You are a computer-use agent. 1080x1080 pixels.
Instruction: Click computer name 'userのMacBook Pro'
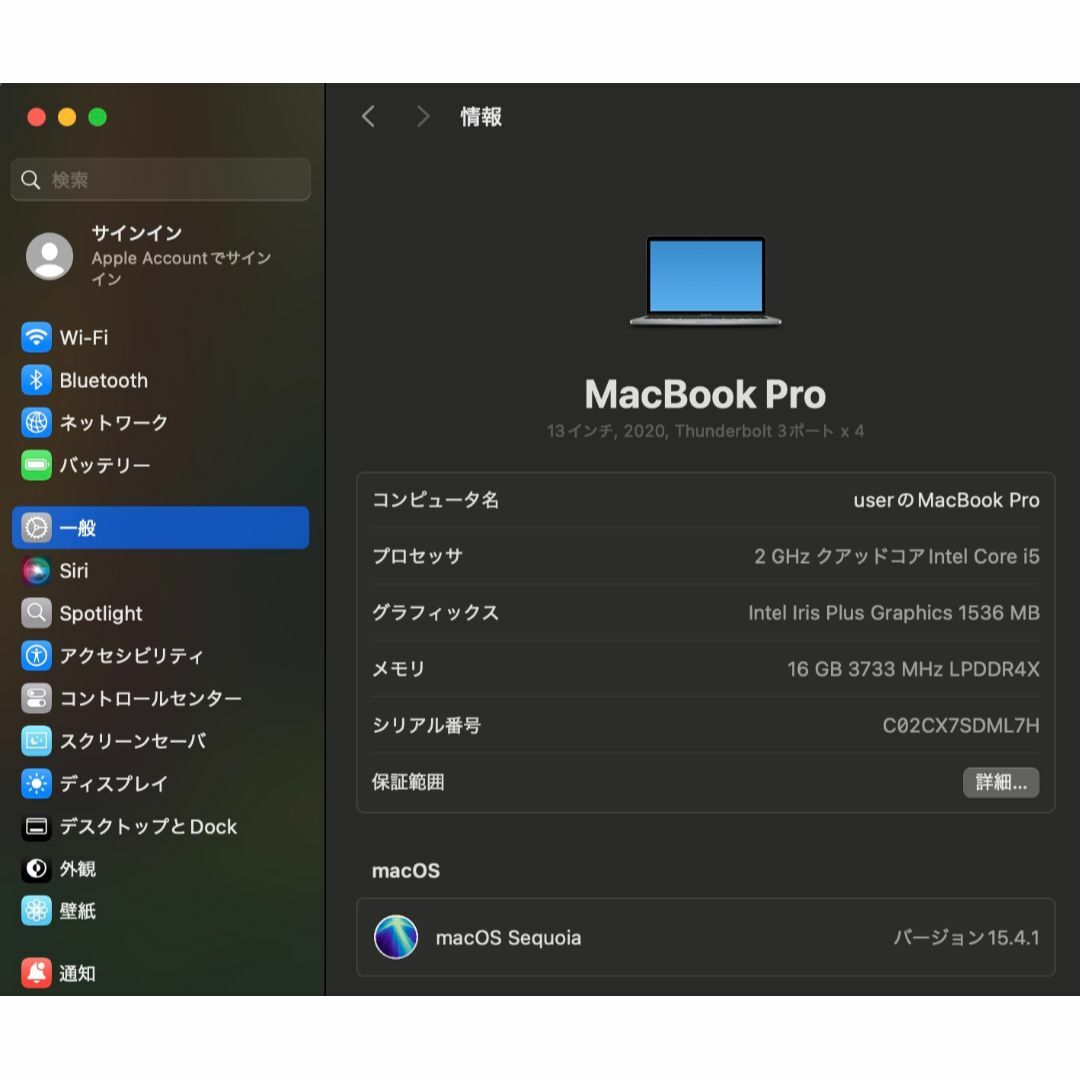[946, 500]
